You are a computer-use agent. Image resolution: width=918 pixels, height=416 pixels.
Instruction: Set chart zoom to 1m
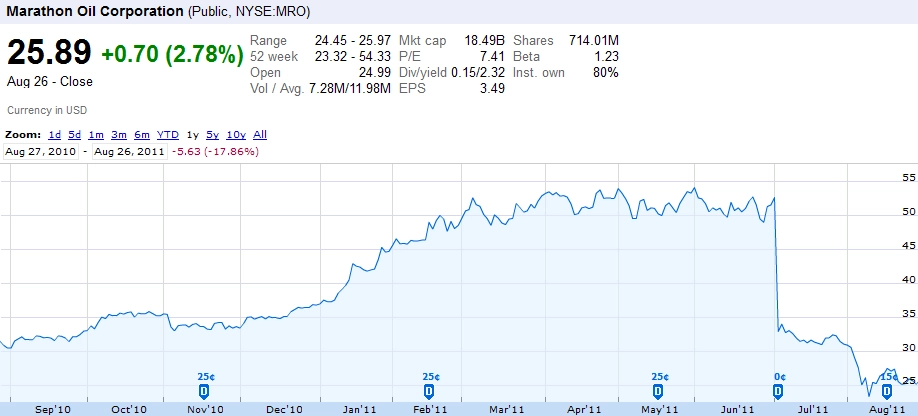coord(96,135)
